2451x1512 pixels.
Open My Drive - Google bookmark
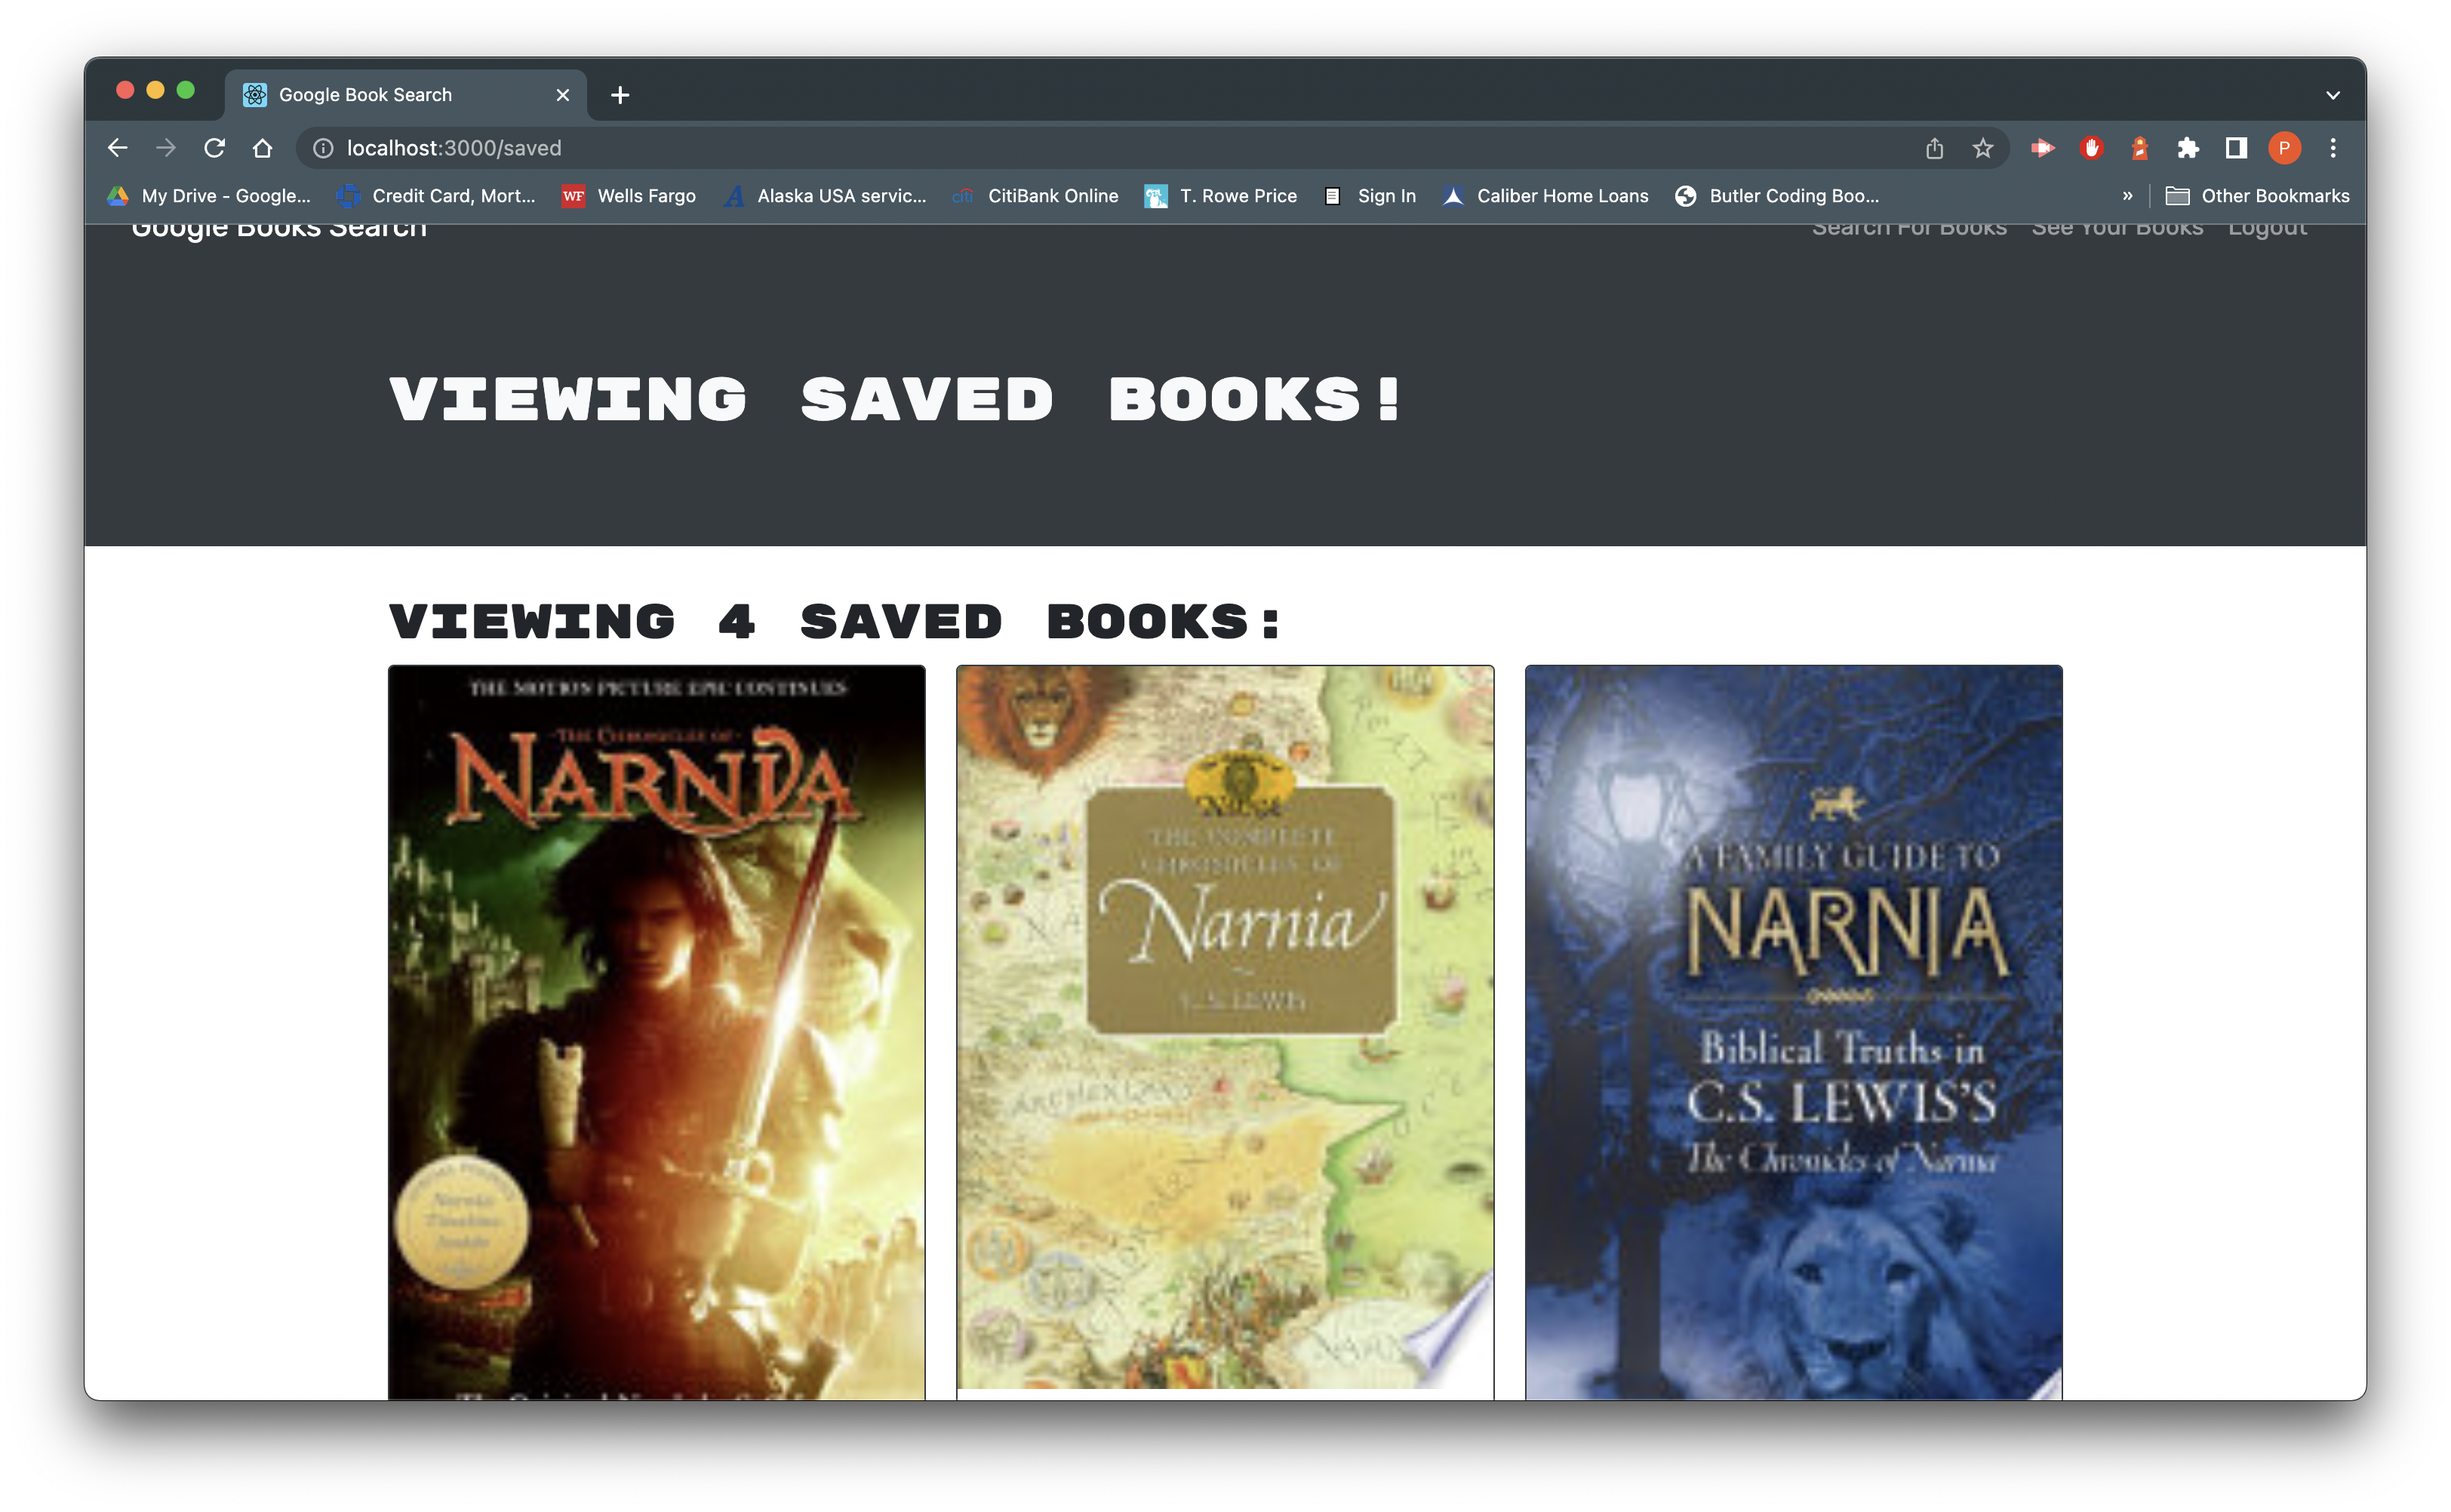tap(209, 196)
